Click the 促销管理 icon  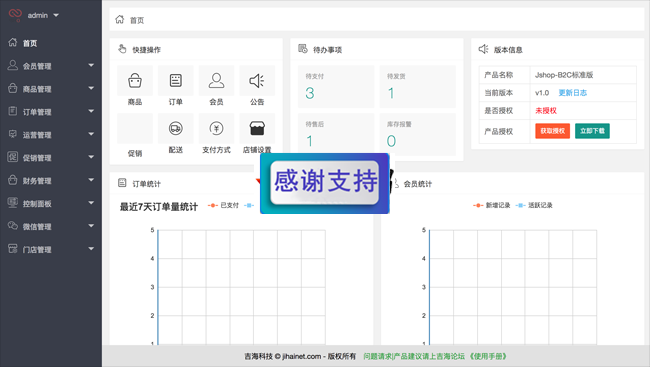(13, 157)
